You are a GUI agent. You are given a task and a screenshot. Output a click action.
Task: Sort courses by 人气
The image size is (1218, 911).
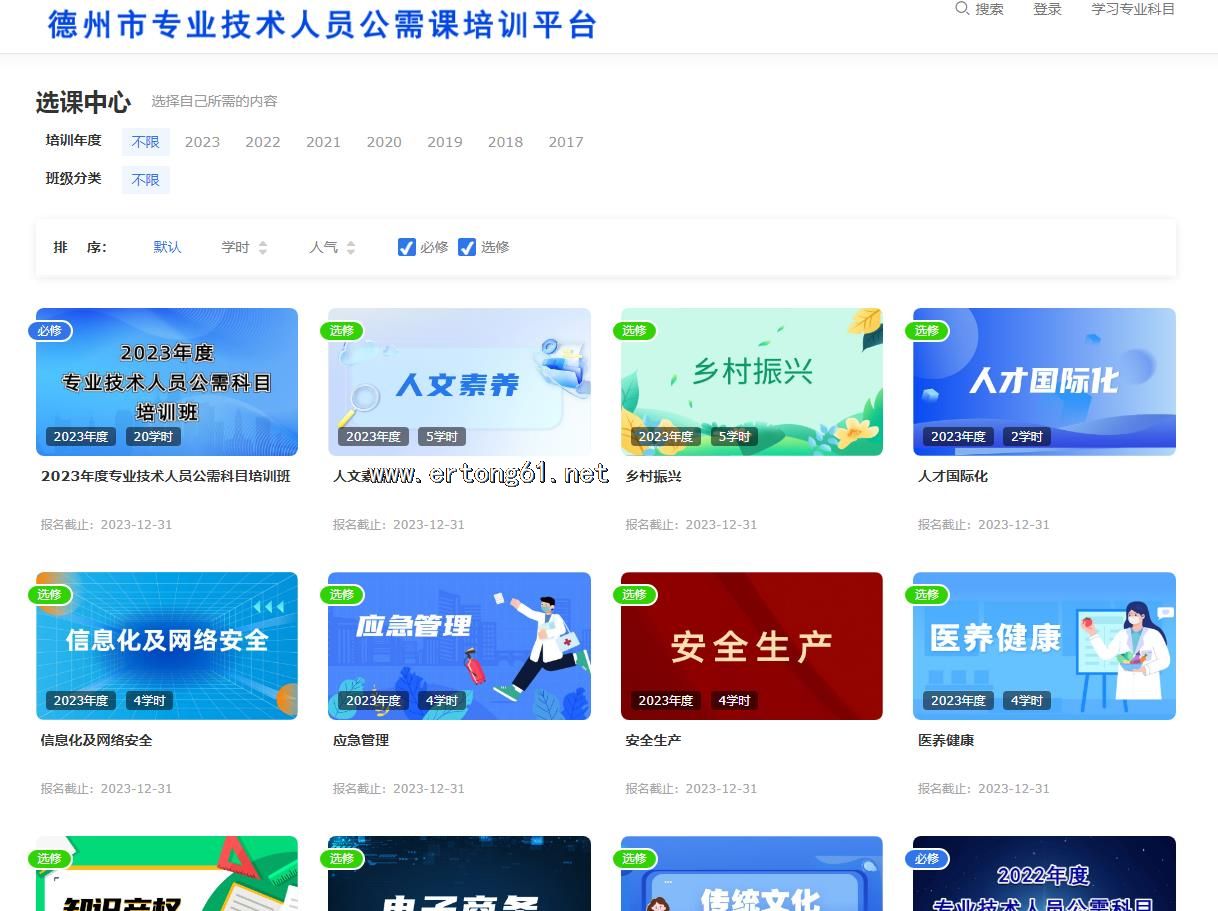(323, 247)
